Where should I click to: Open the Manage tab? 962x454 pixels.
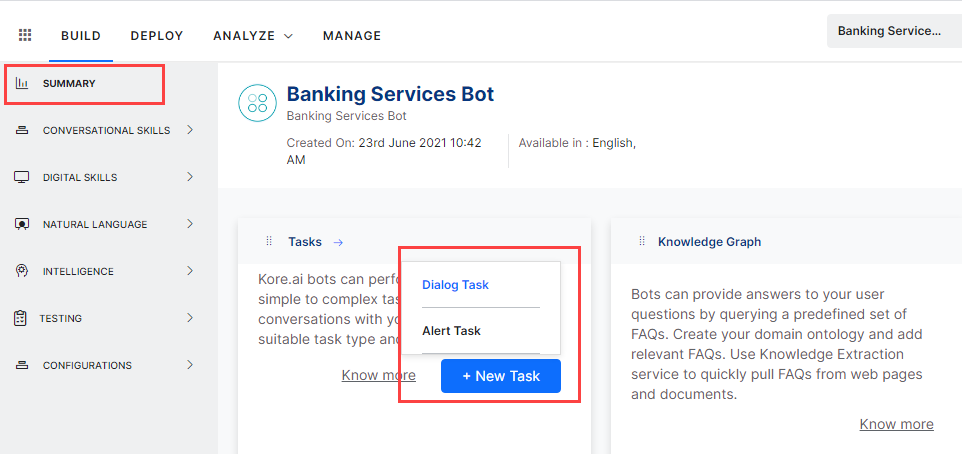tap(352, 36)
